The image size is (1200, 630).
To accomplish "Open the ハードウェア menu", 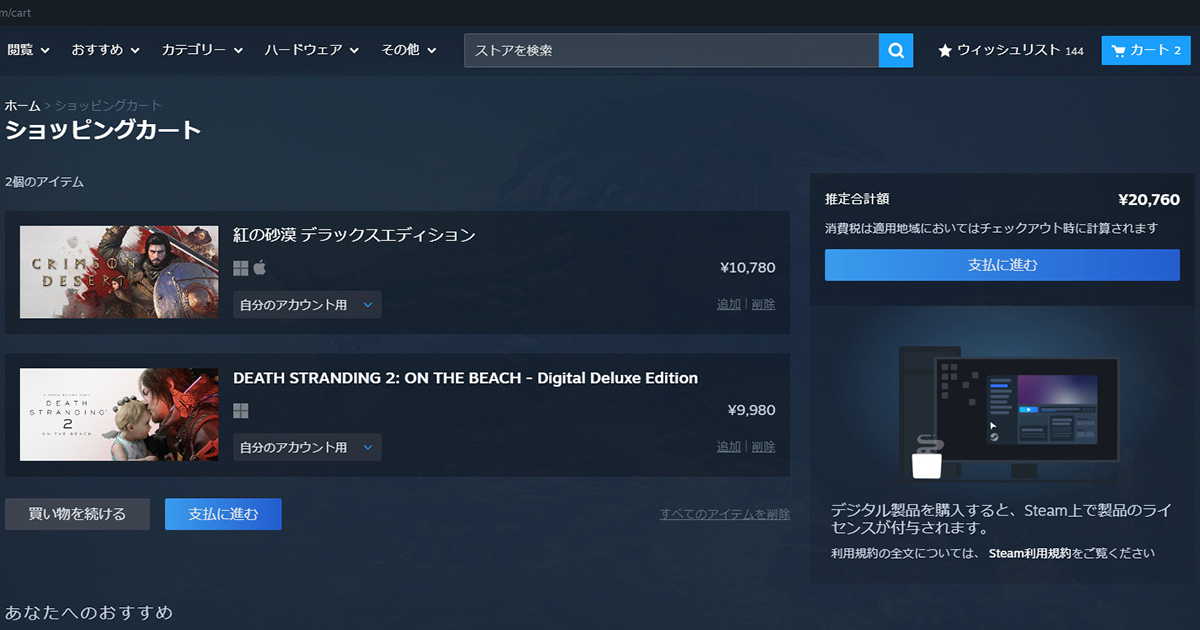I will click(x=311, y=50).
